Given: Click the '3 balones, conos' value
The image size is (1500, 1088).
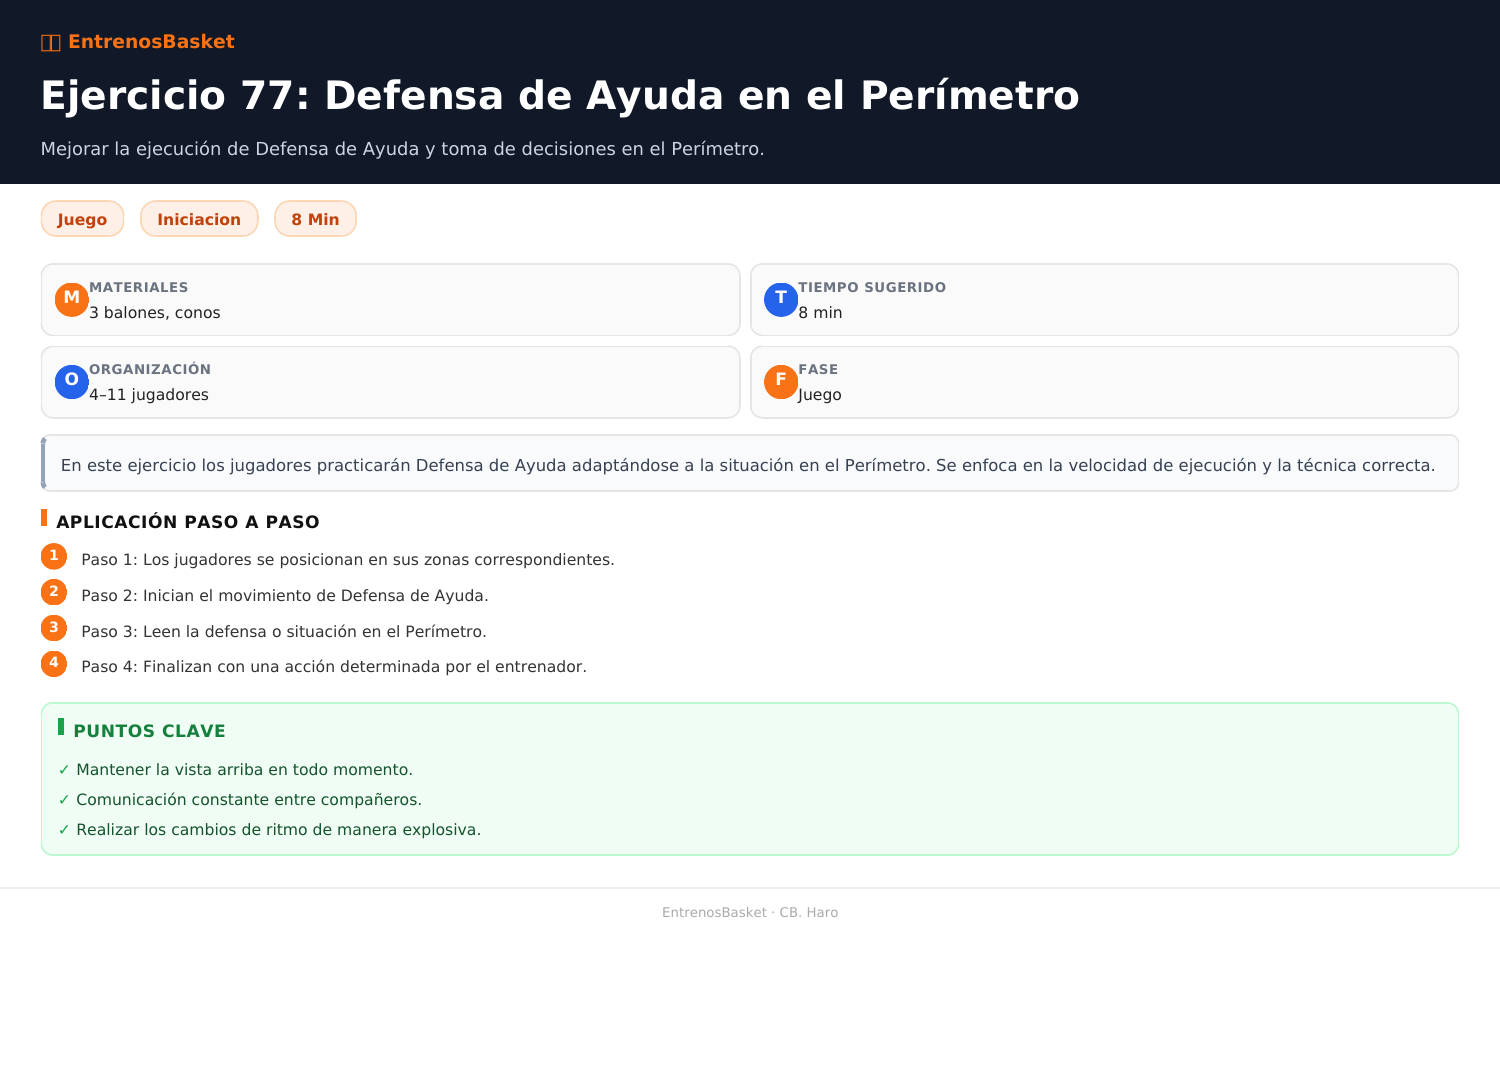Looking at the screenshot, I should pyautogui.click(x=155, y=313).
